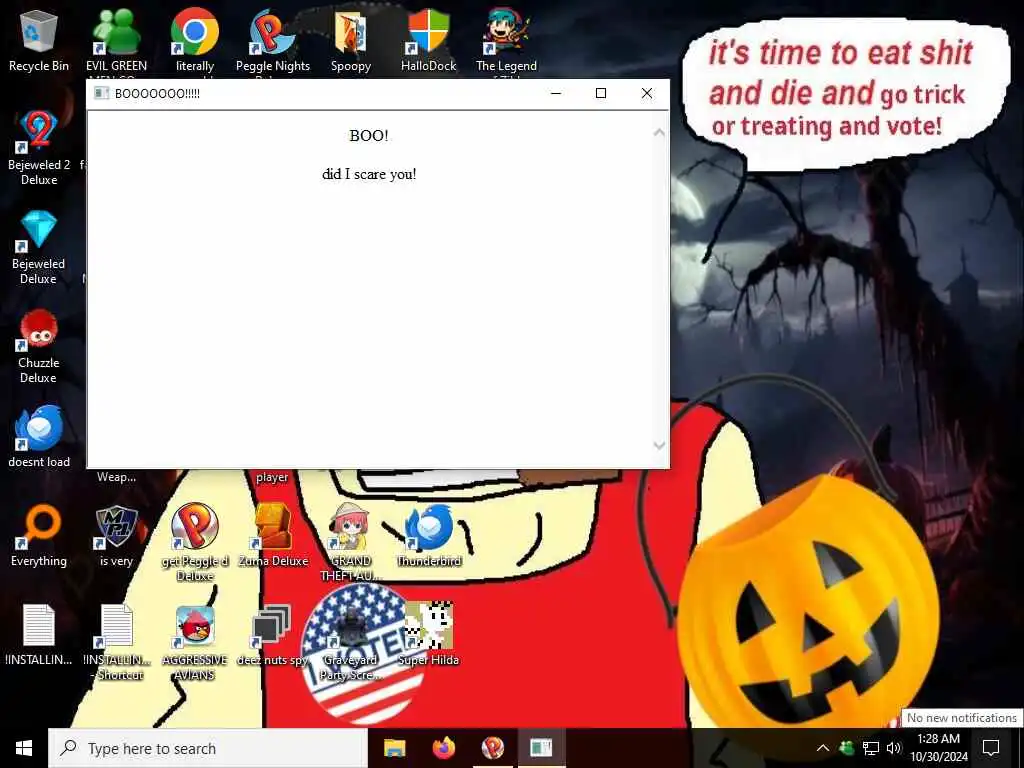The height and width of the screenshot is (768, 1024).
Task: Open network status tray icon
Action: (x=871, y=748)
